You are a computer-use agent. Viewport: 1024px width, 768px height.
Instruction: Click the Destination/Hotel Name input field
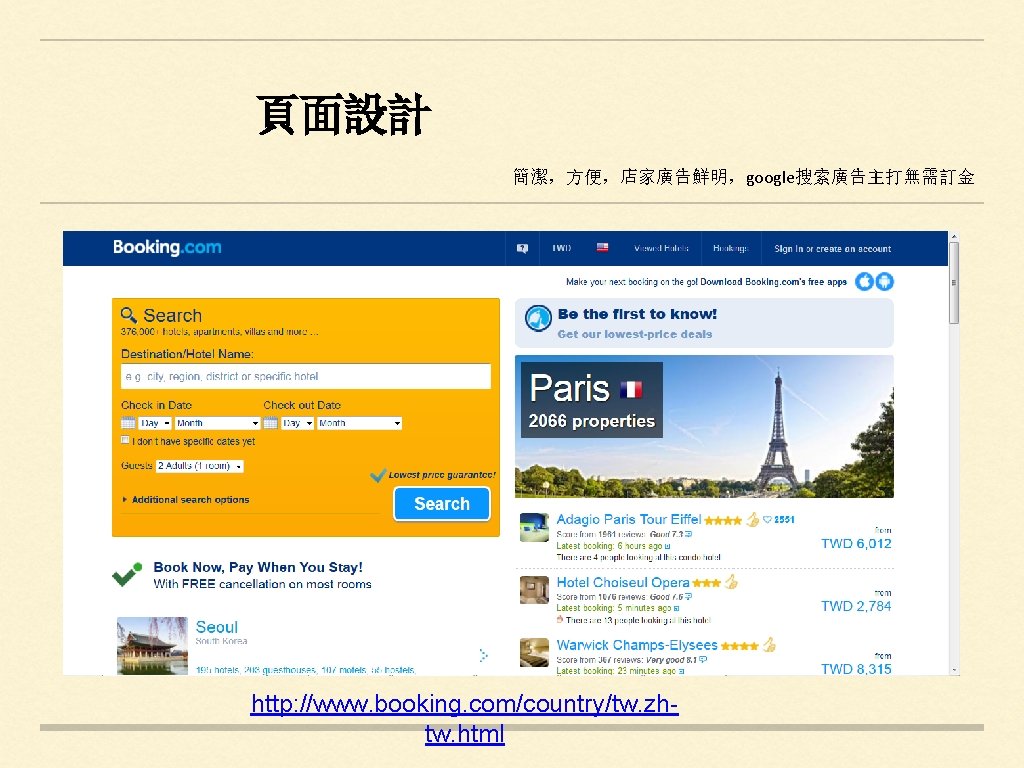306,376
